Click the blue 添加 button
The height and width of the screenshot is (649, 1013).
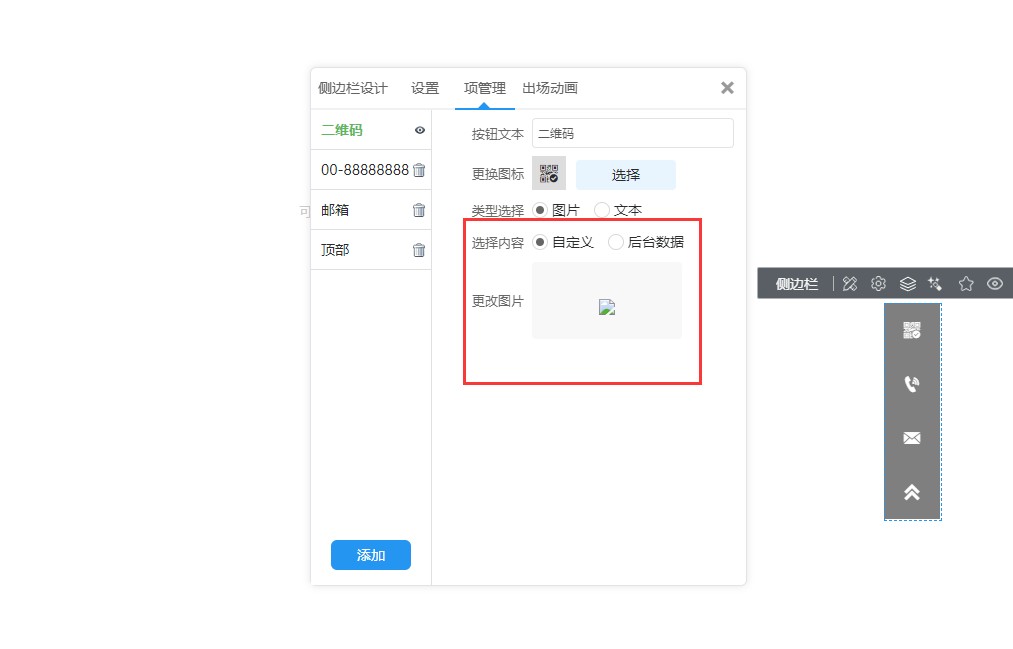[370, 555]
